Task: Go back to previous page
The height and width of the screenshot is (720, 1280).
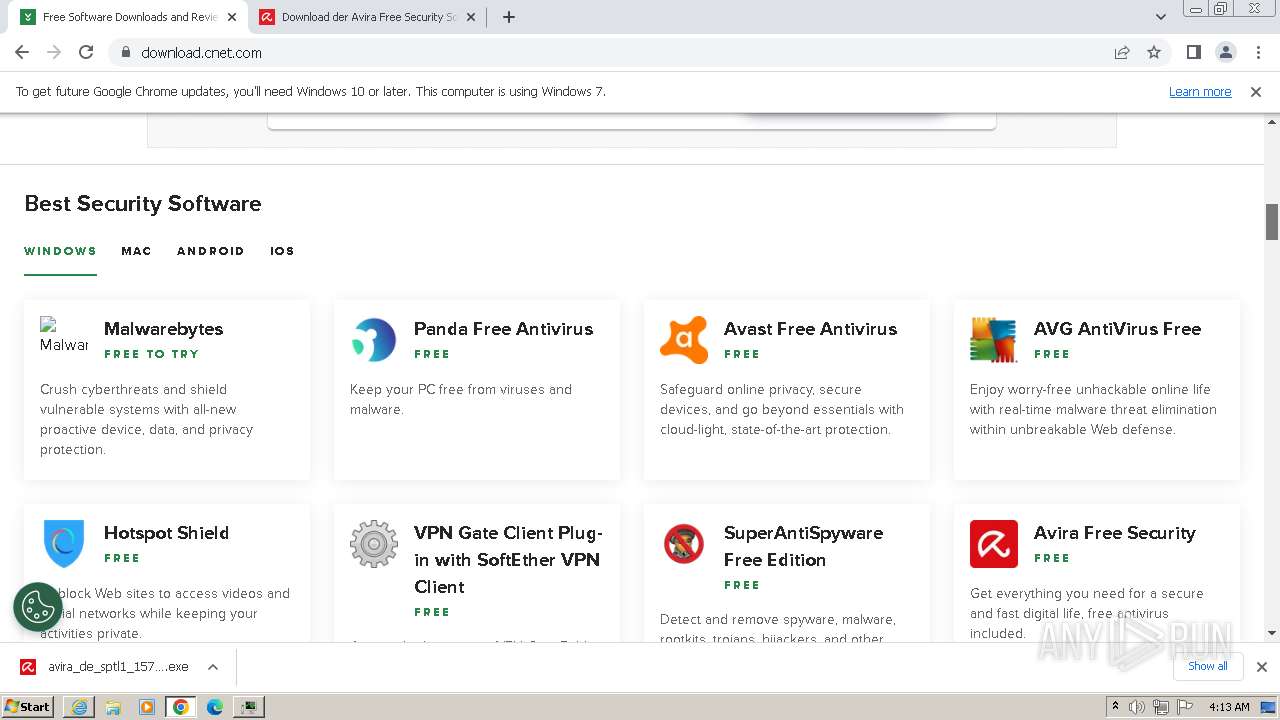Action: coord(22,52)
